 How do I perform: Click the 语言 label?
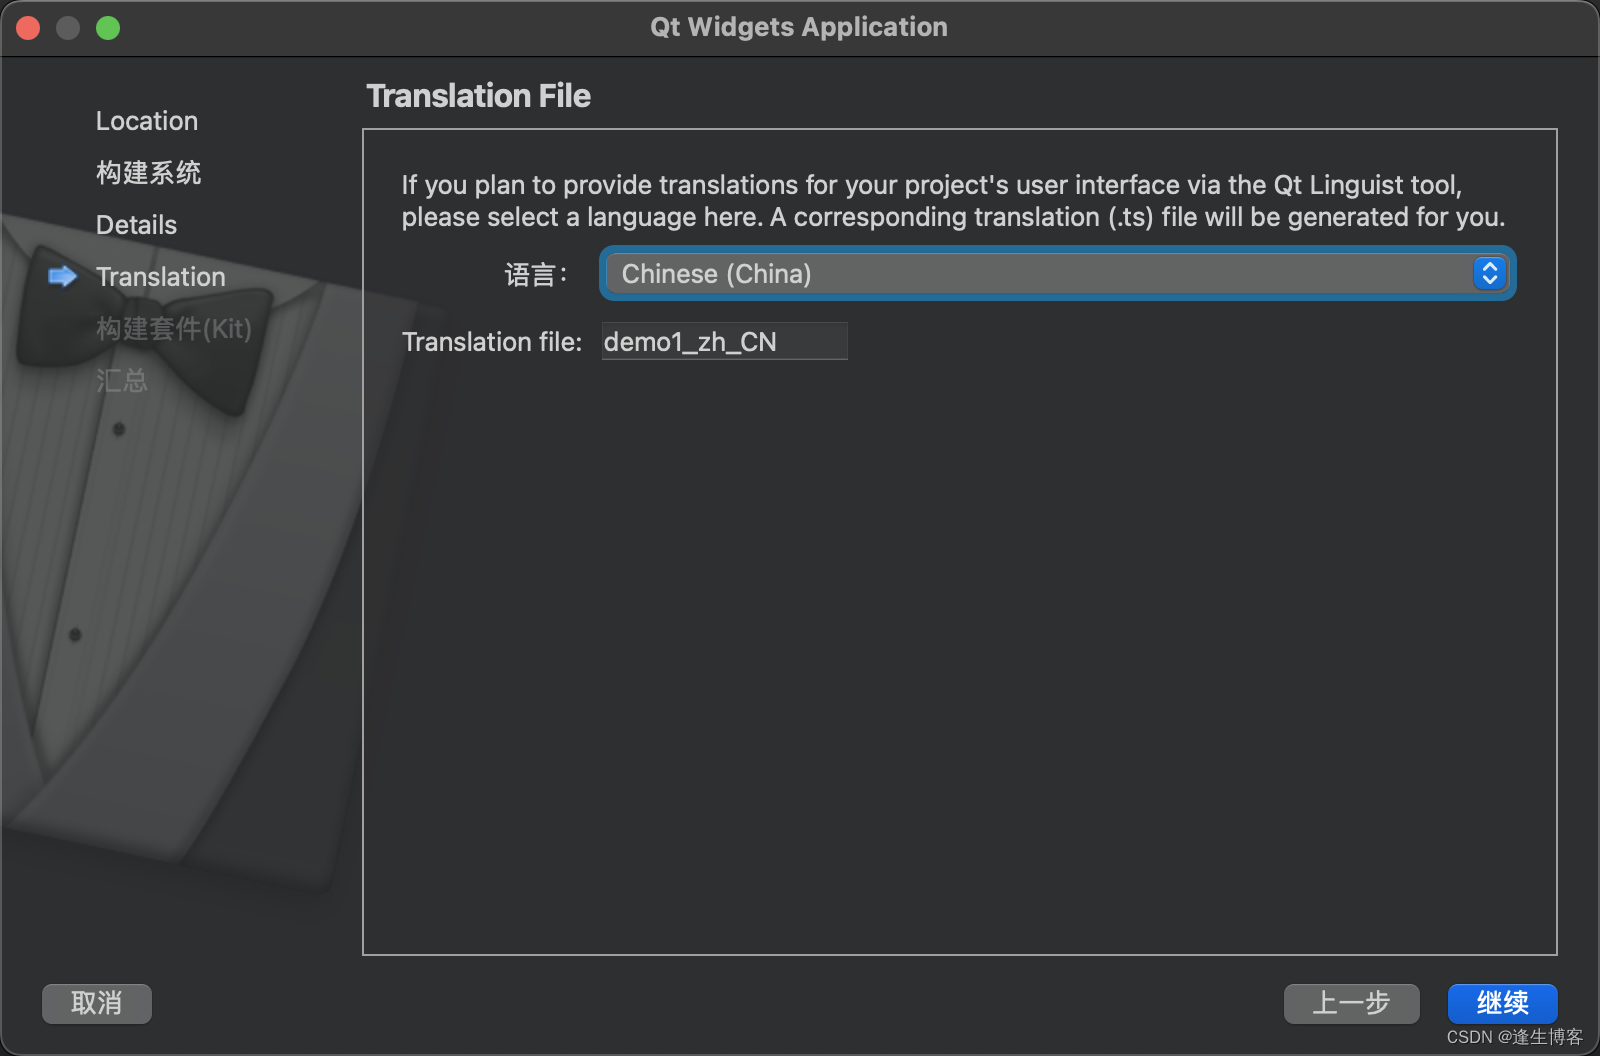coord(536,274)
